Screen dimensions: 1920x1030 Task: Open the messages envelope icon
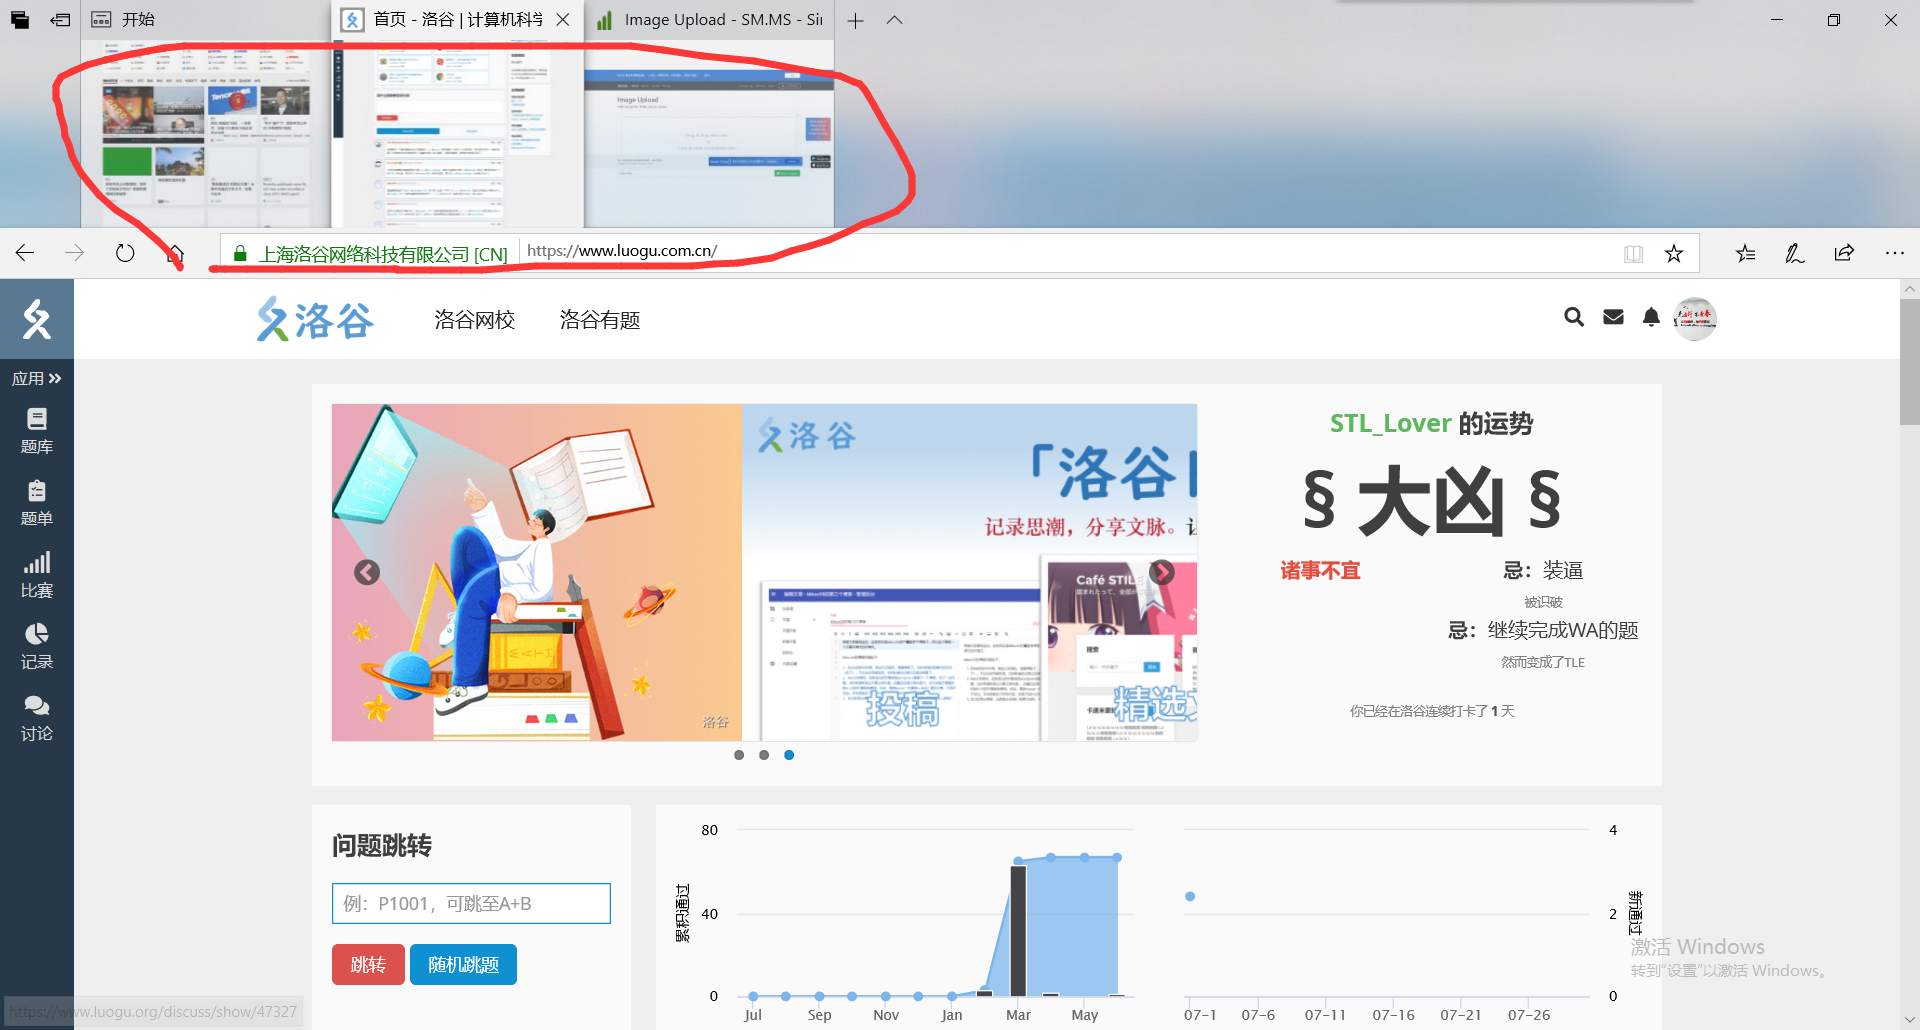coord(1613,318)
